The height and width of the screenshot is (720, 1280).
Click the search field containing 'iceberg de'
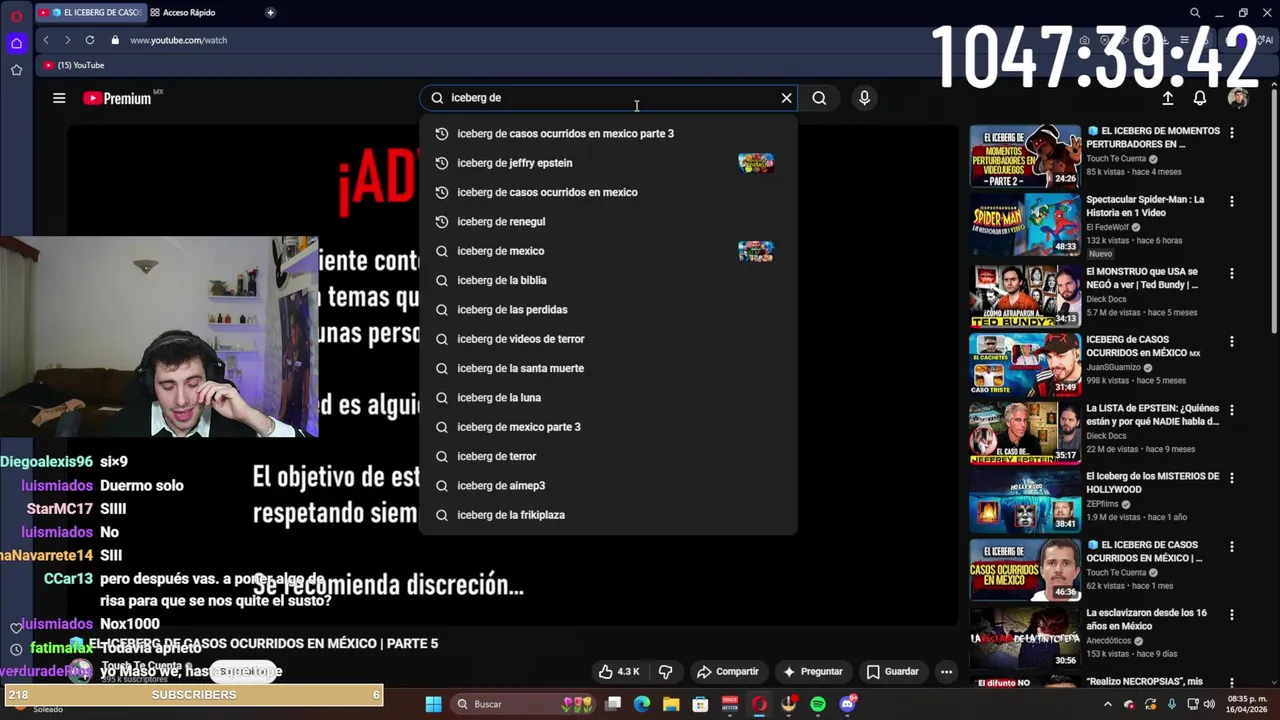tap(609, 98)
